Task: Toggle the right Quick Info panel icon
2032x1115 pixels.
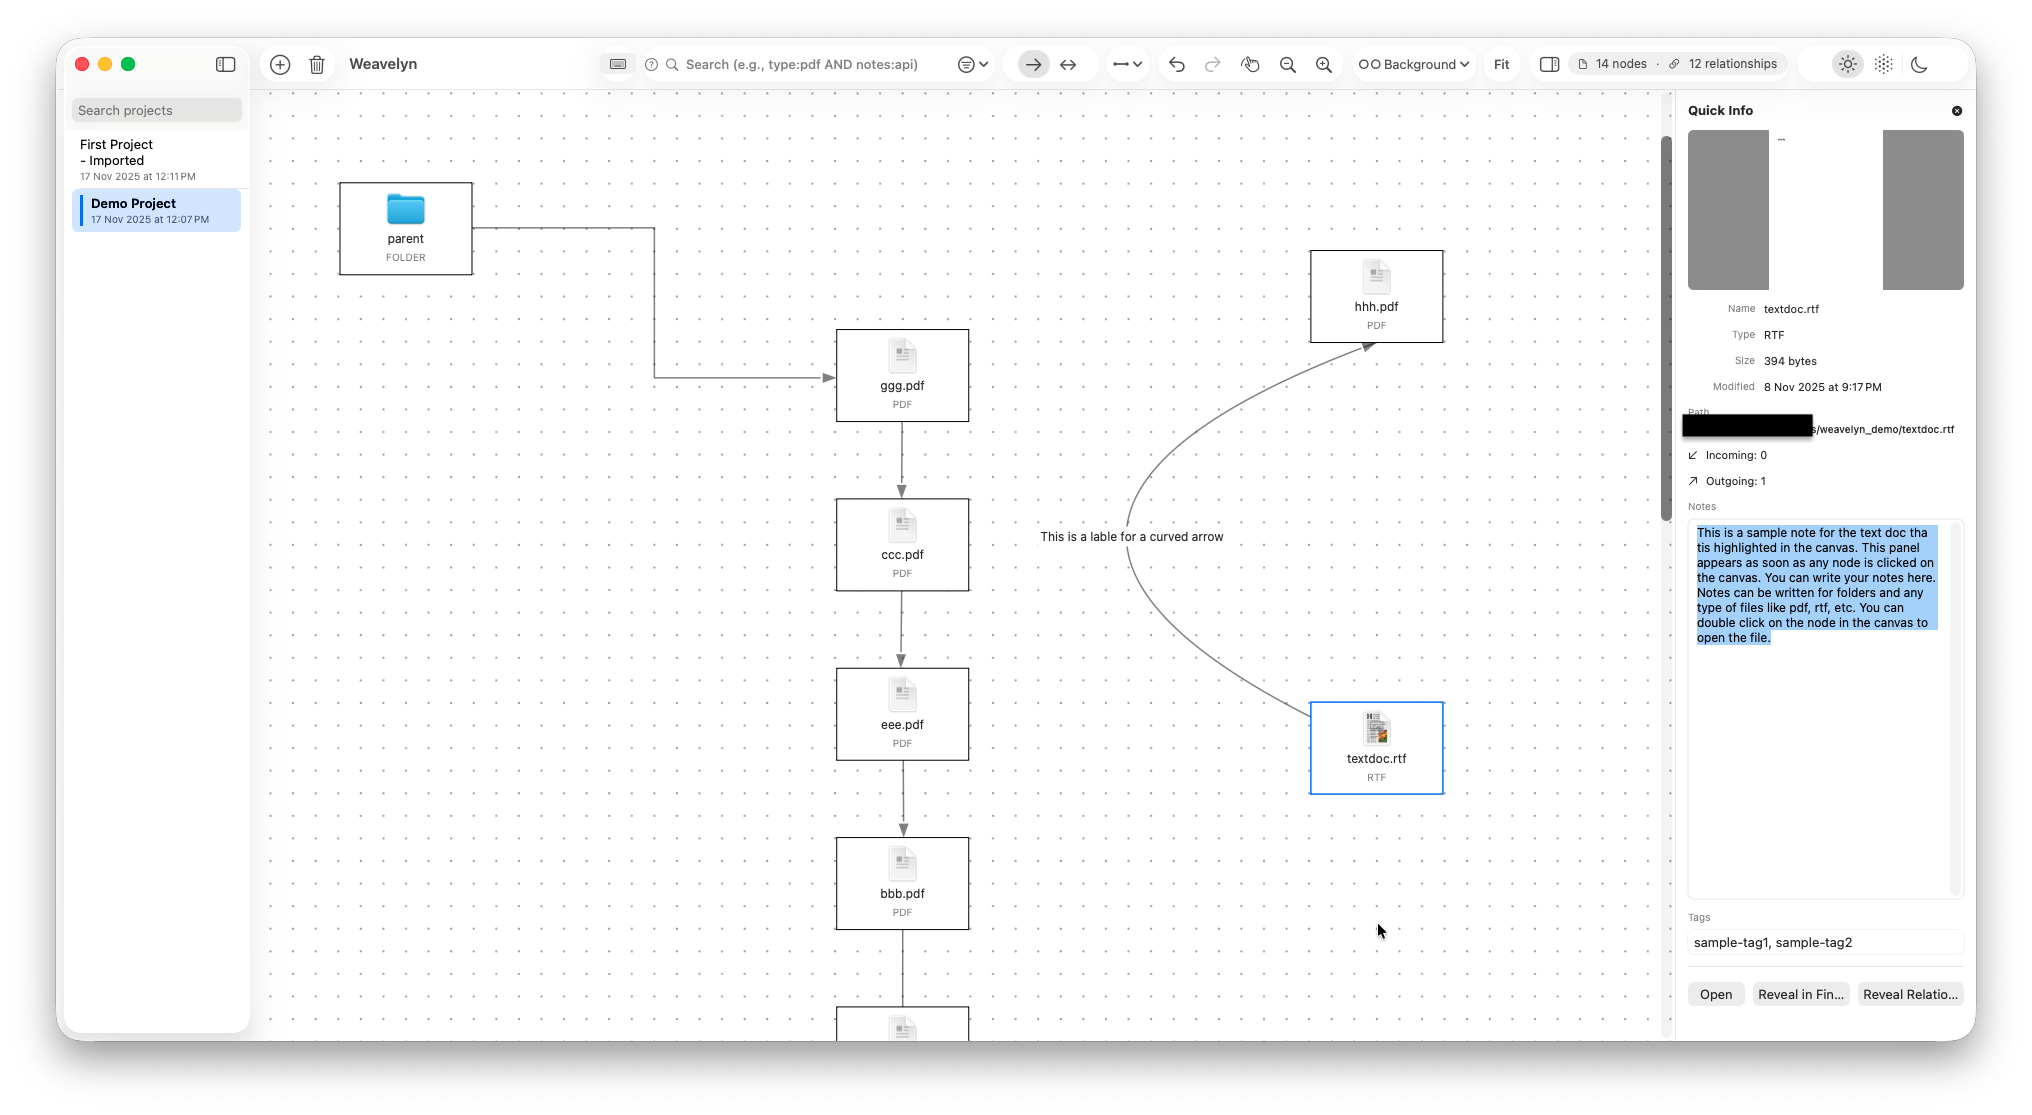Action: pyautogui.click(x=1549, y=64)
